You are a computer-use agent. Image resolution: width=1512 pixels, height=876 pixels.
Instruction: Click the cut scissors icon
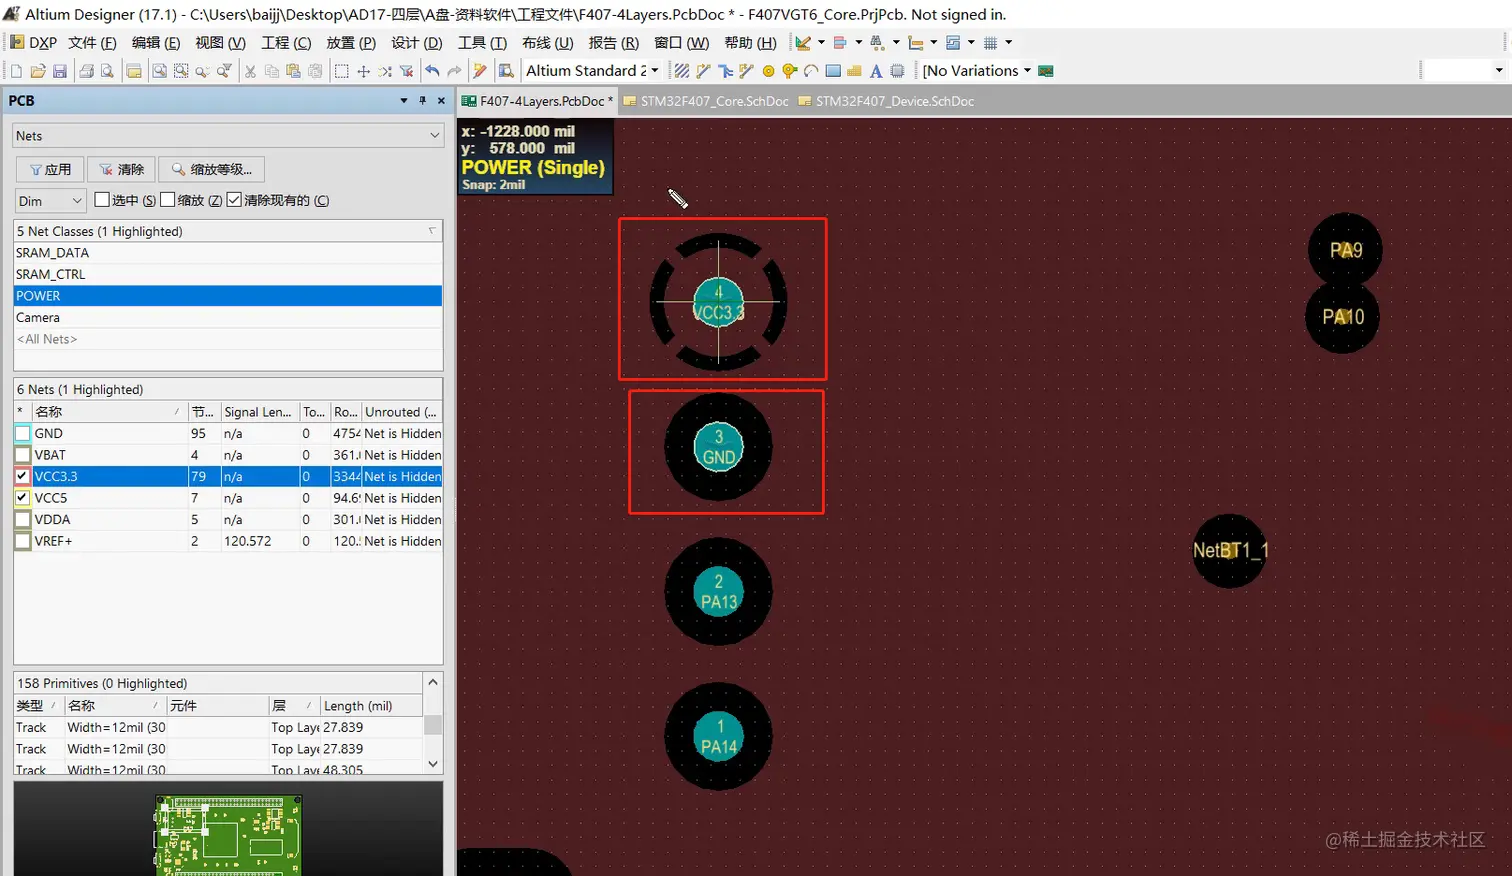[250, 71]
